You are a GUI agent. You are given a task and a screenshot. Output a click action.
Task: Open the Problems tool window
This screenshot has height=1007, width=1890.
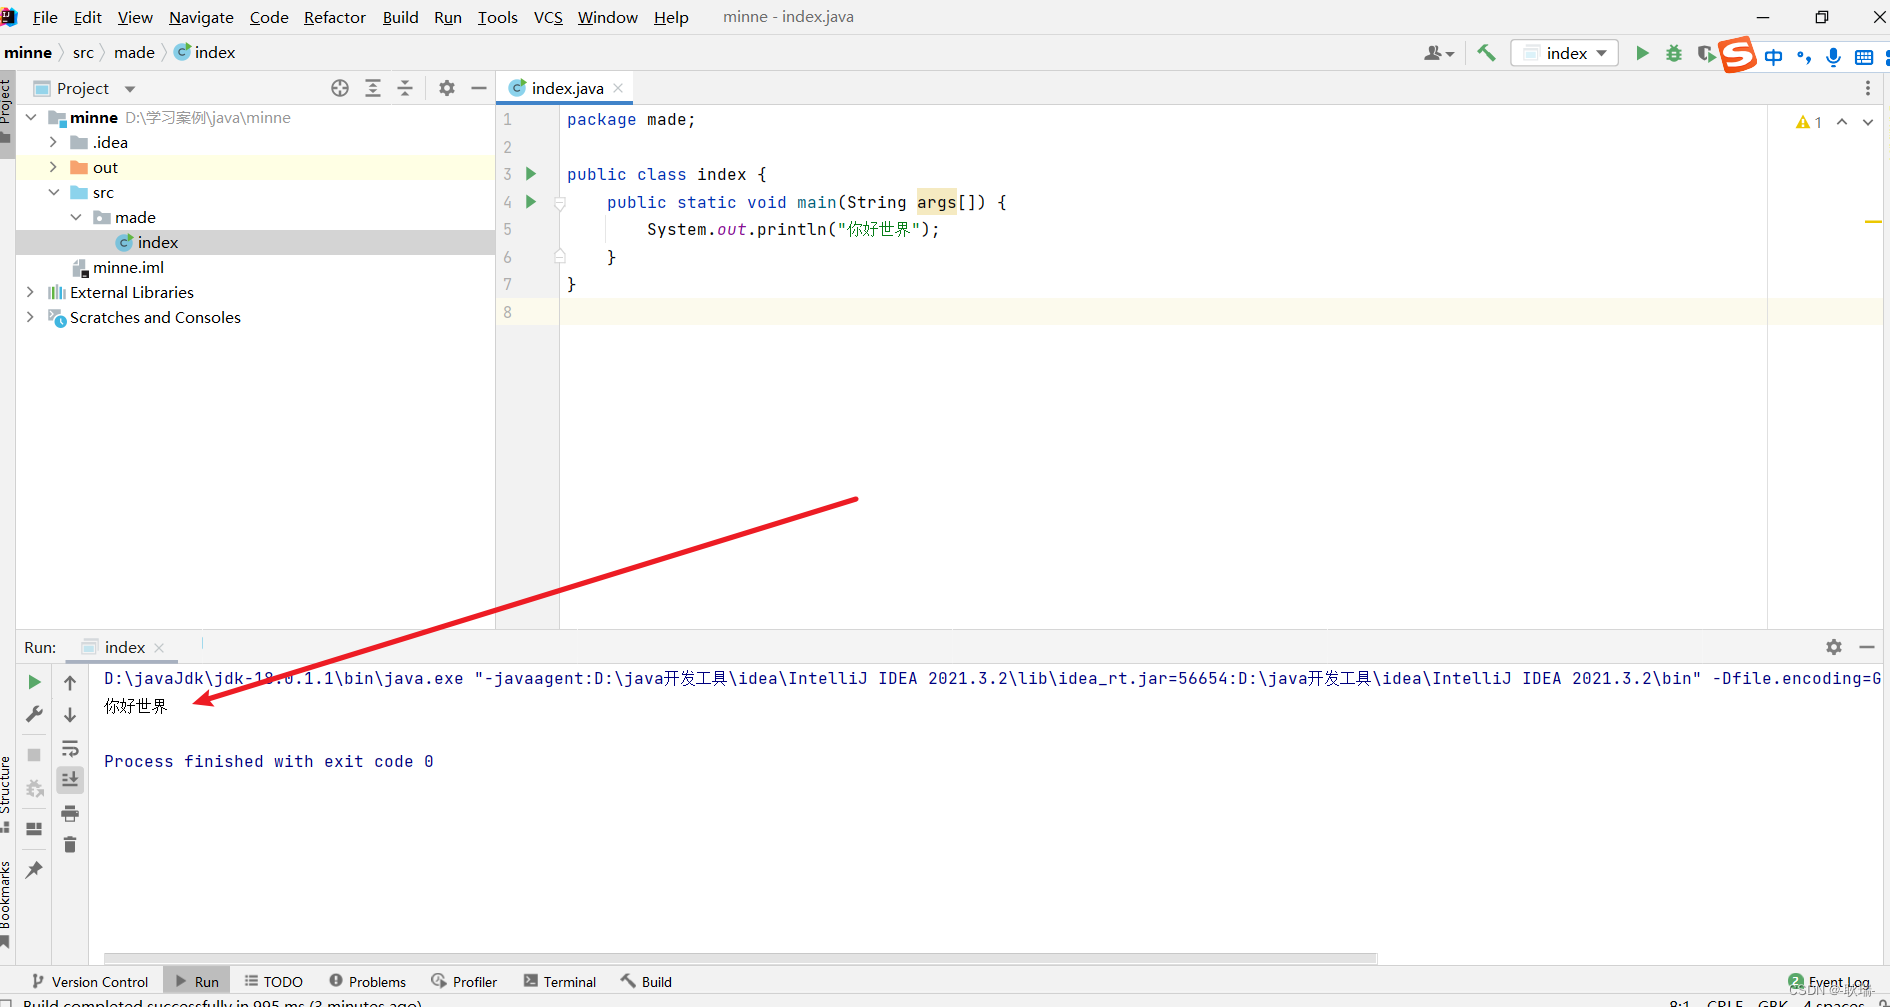tap(367, 982)
